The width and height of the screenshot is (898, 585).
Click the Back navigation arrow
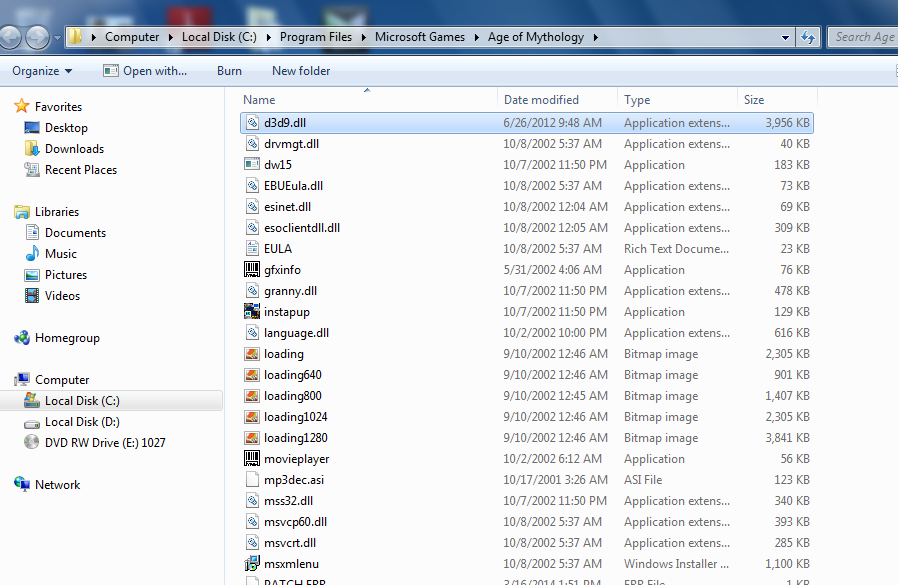click(10, 38)
